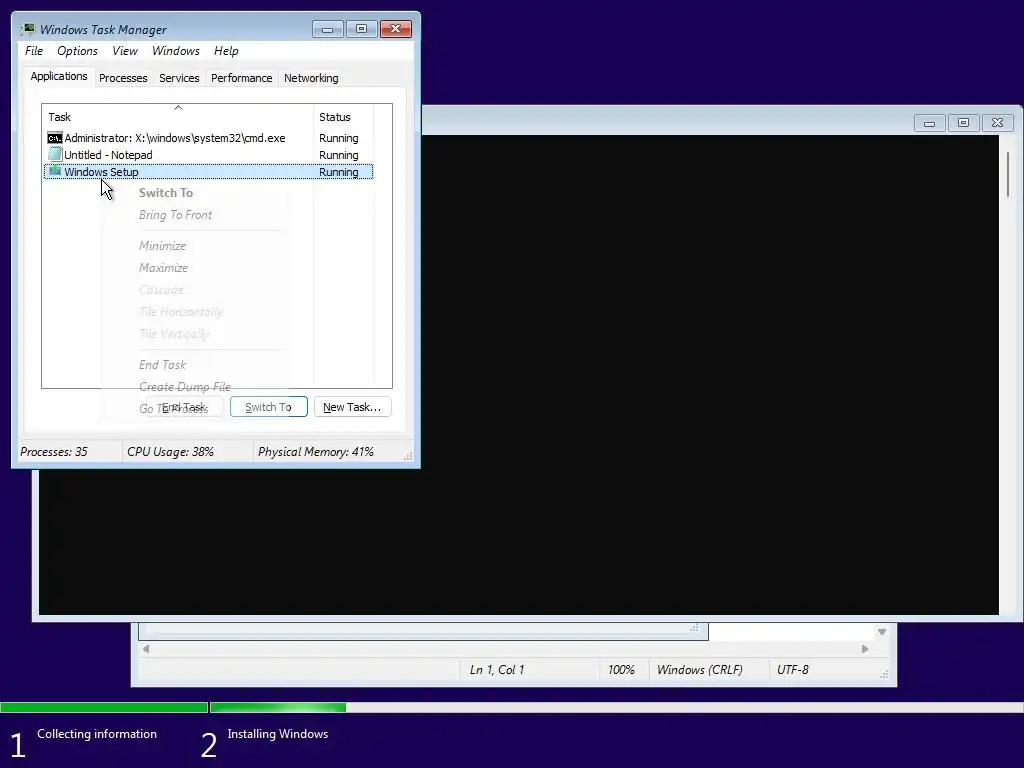Maximize the Task Manager window
Image resolution: width=1024 pixels, height=768 pixels.
361,29
